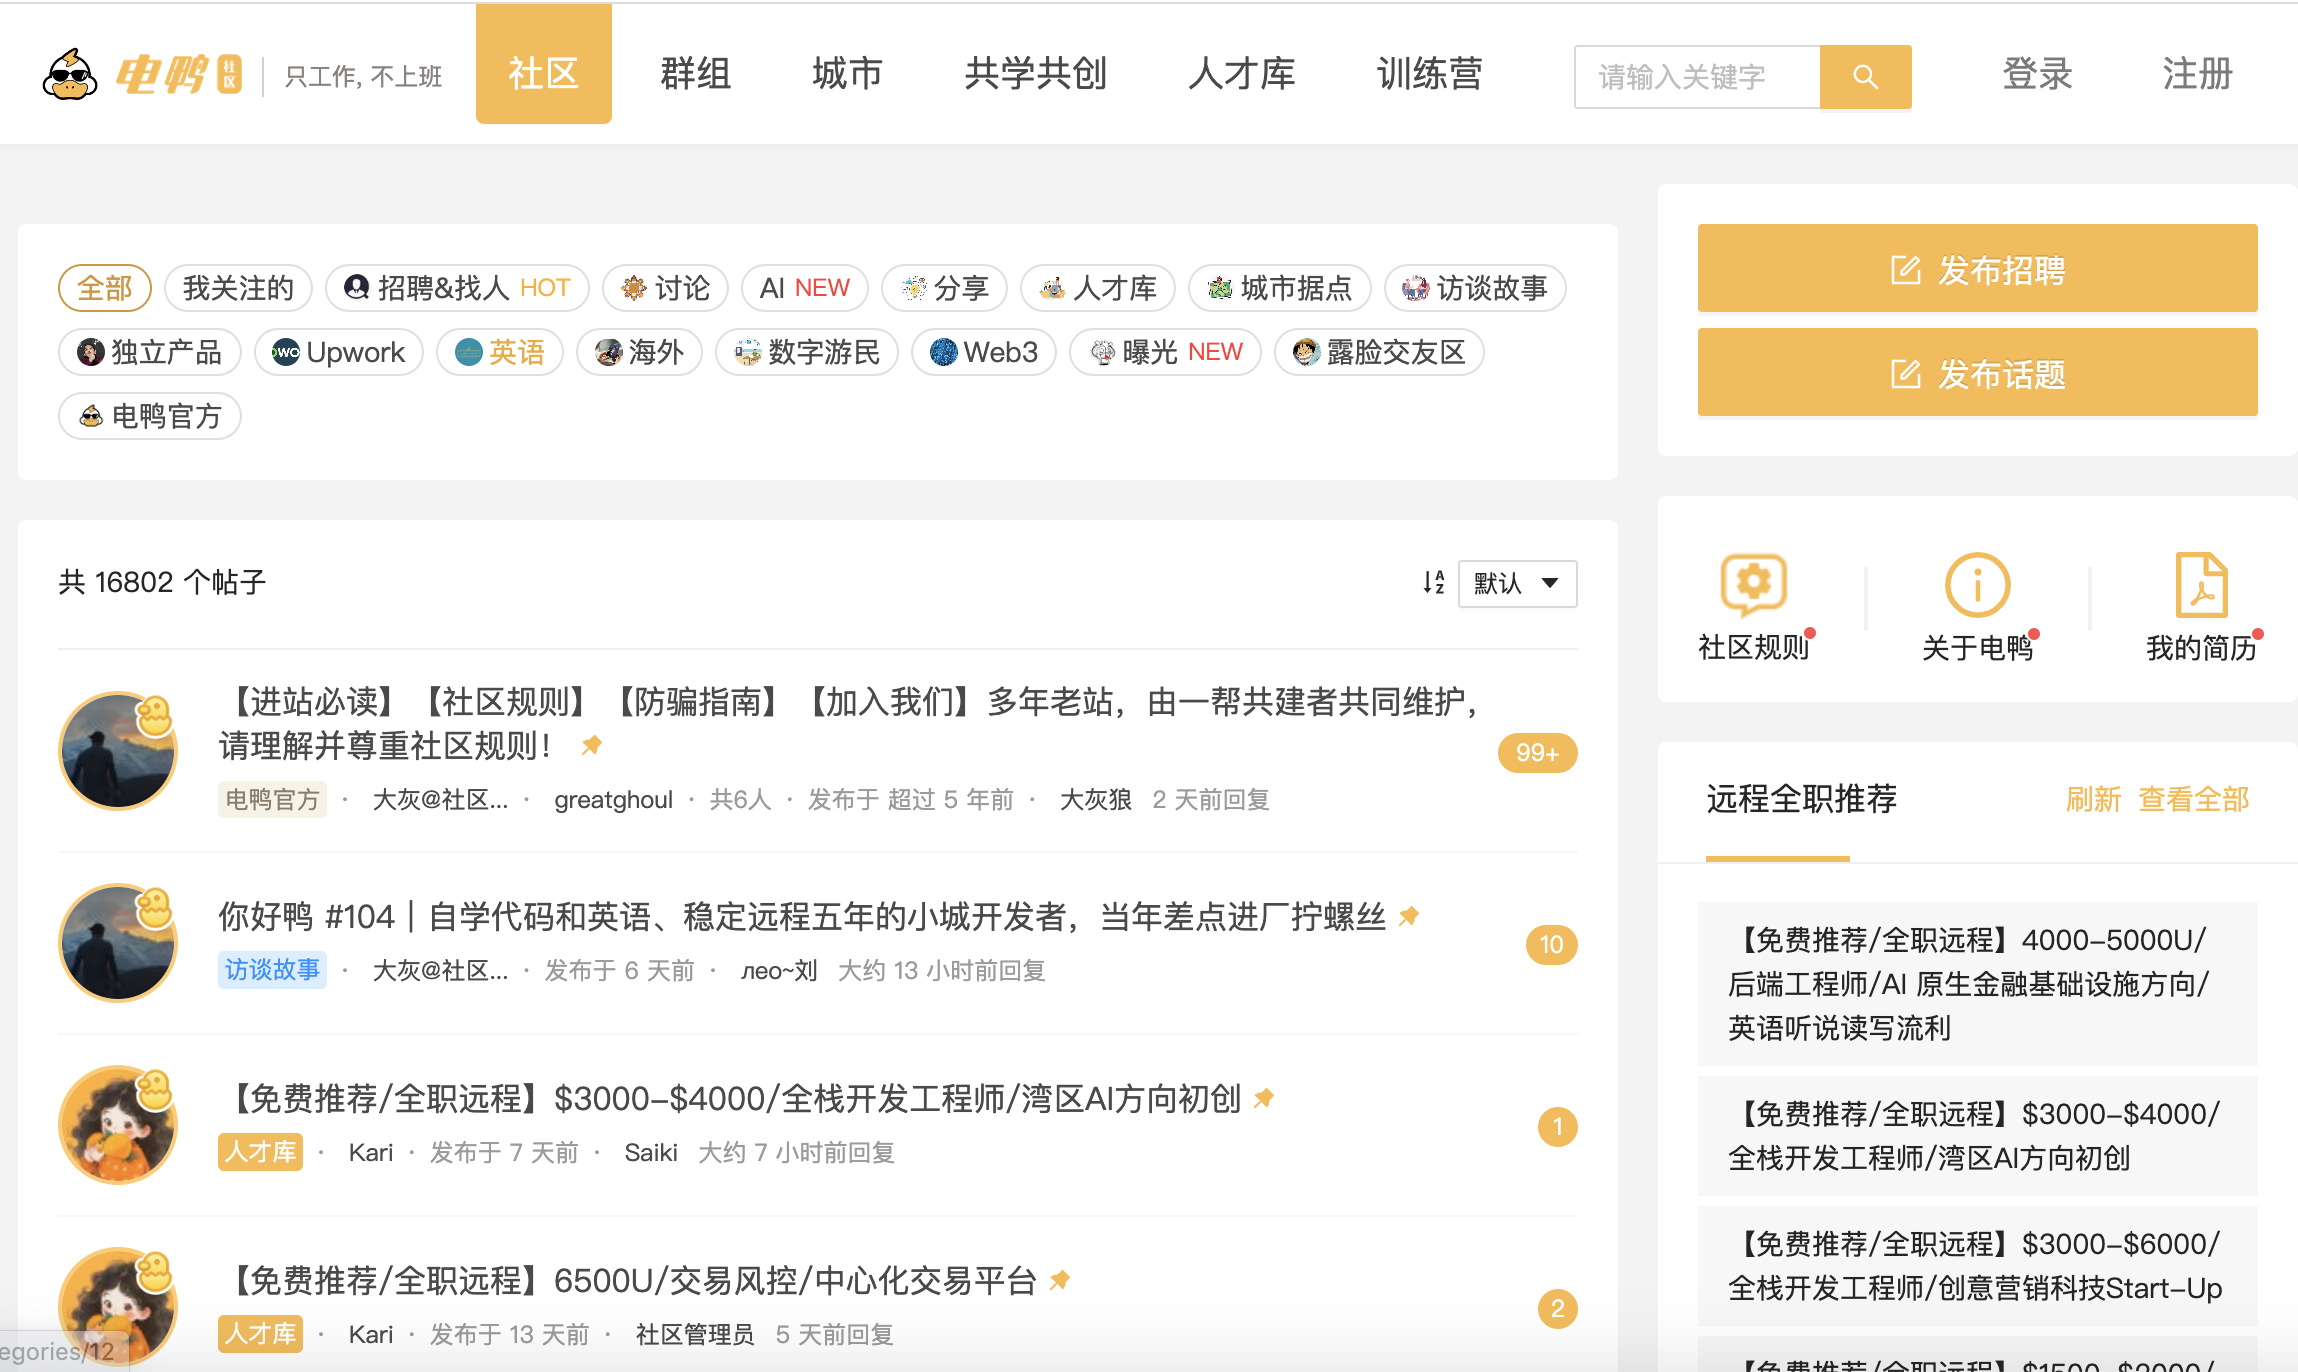Viewport: 2298px width, 1372px height.
Task: Click the 刷新 recommendations link
Action: pyautogui.click(x=2093, y=799)
